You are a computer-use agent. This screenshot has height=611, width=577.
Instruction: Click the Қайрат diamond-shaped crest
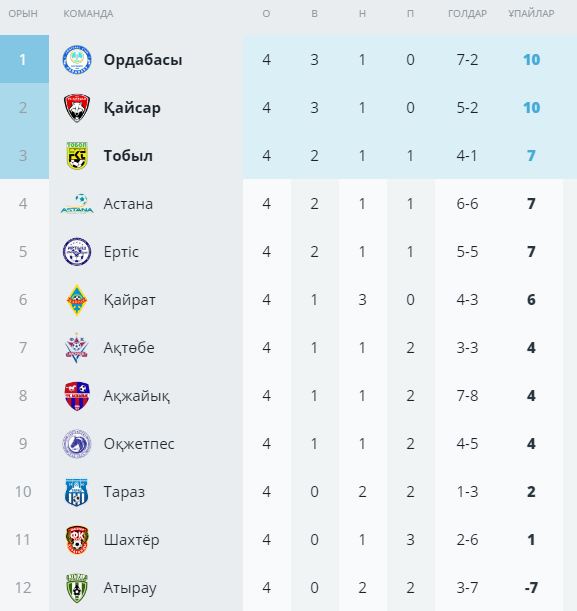click(x=77, y=300)
